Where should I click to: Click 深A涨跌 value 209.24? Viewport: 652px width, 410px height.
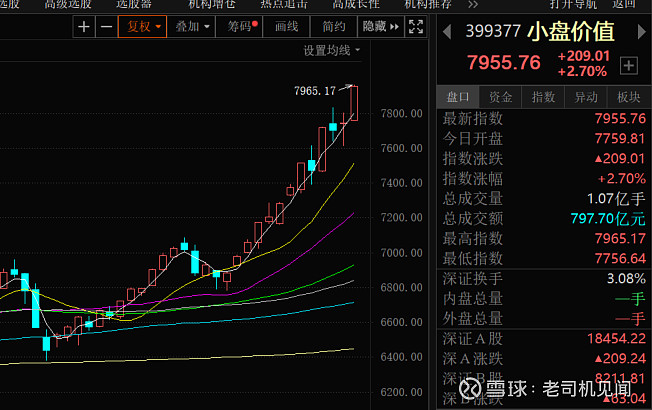620,358
